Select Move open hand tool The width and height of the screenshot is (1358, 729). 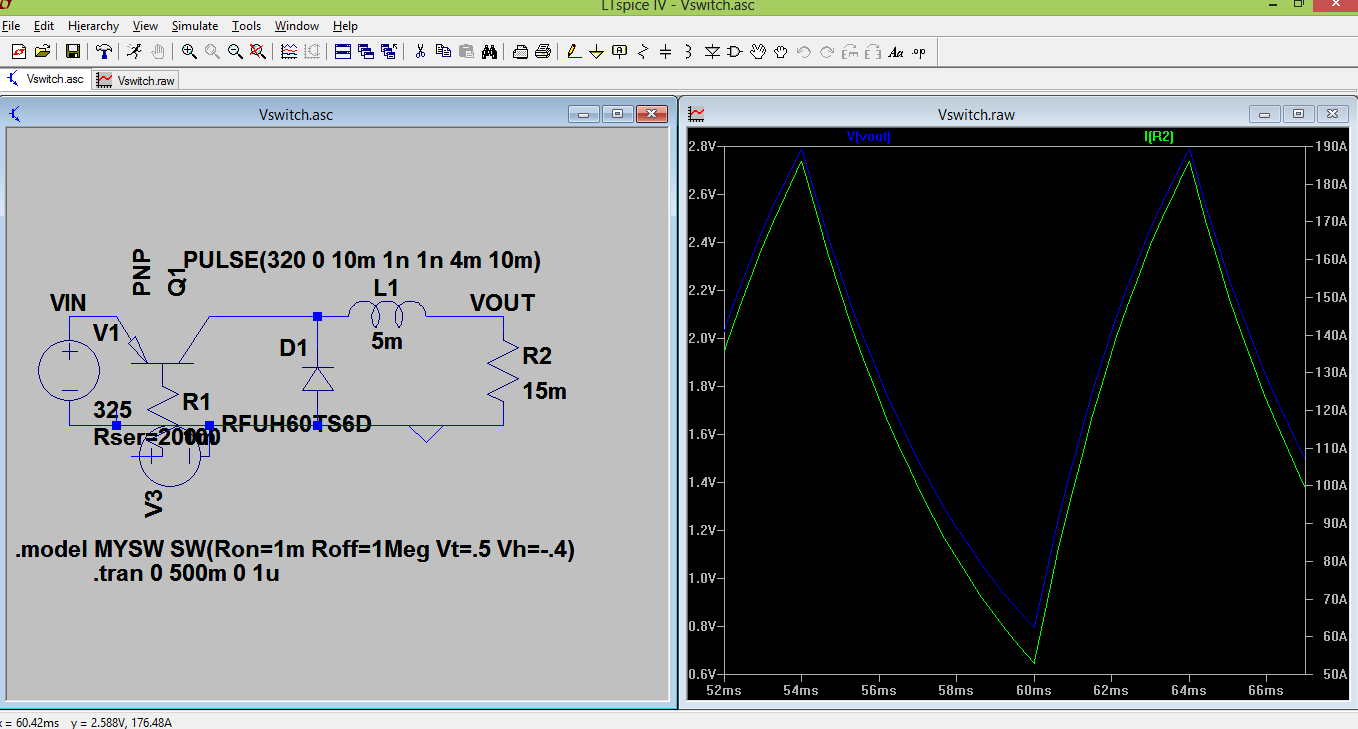tap(758, 51)
